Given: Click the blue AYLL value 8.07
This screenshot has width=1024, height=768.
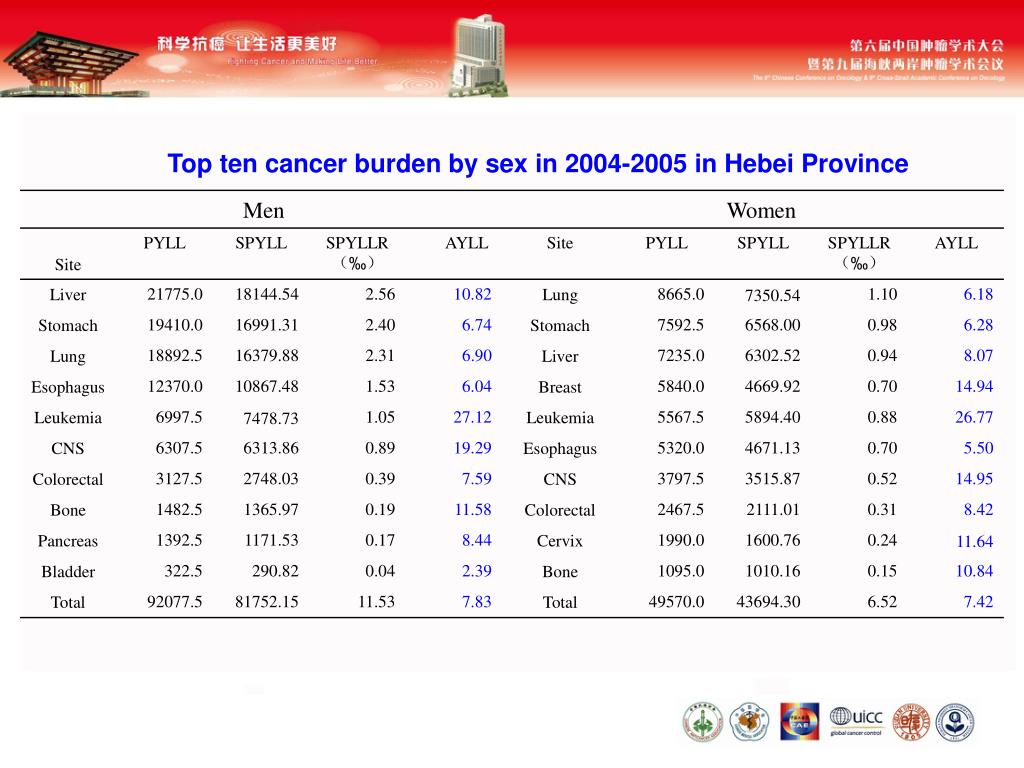Looking at the screenshot, I should (978, 356).
